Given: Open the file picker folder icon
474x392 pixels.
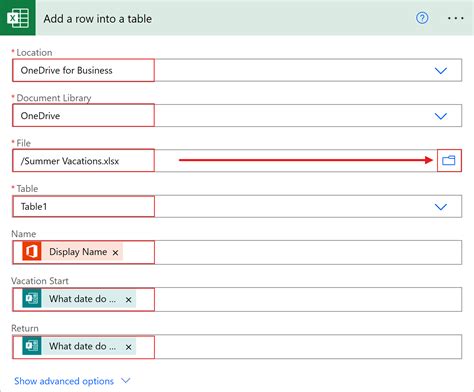Looking at the screenshot, I should 449,161.
